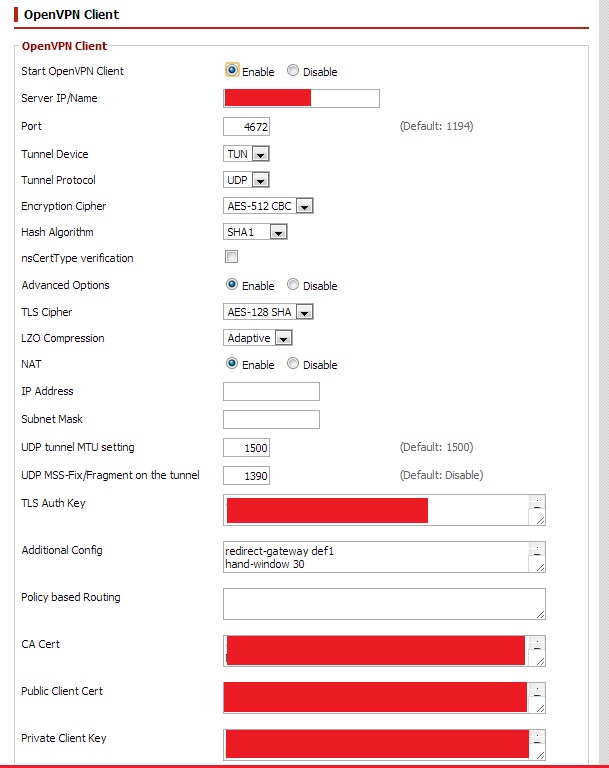Expand the Hash Algorithm SHA1 dropdown
The image size is (609, 768).
point(255,232)
